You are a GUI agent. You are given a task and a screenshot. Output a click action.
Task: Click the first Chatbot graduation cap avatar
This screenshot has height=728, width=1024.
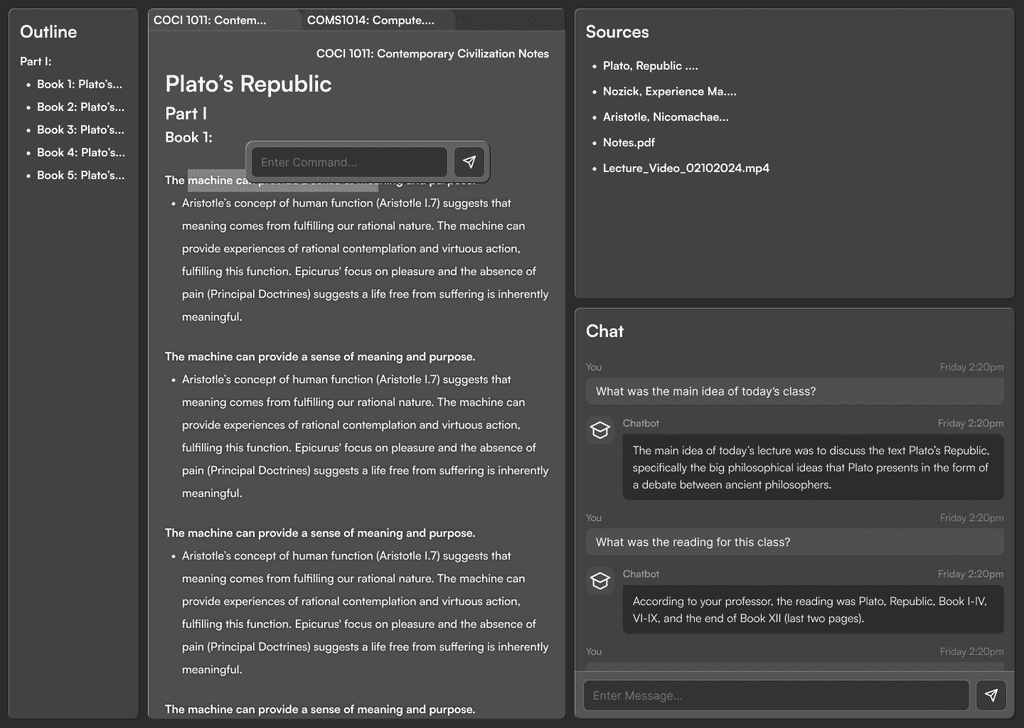coord(600,430)
